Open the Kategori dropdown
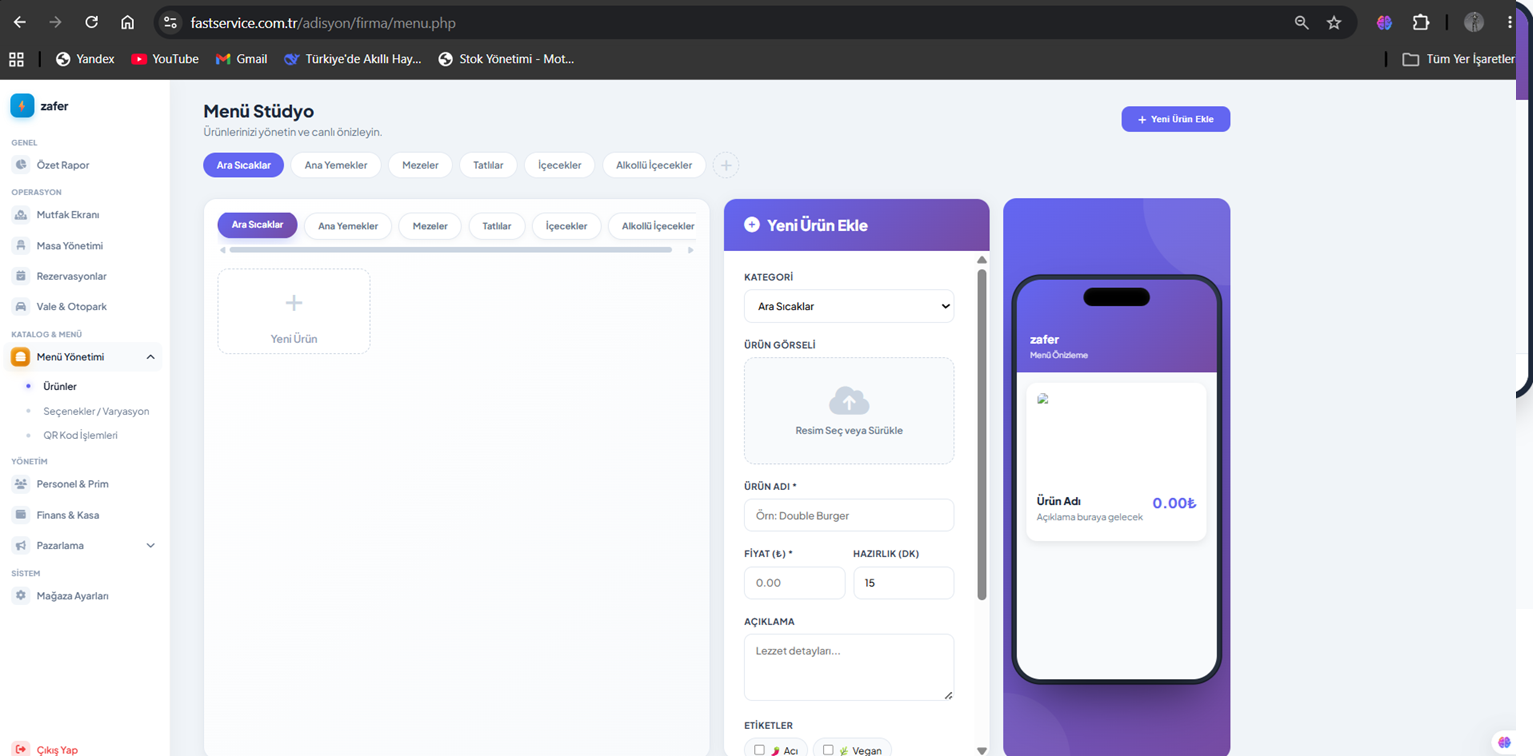Screen dimensions: 1533x756 point(849,307)
